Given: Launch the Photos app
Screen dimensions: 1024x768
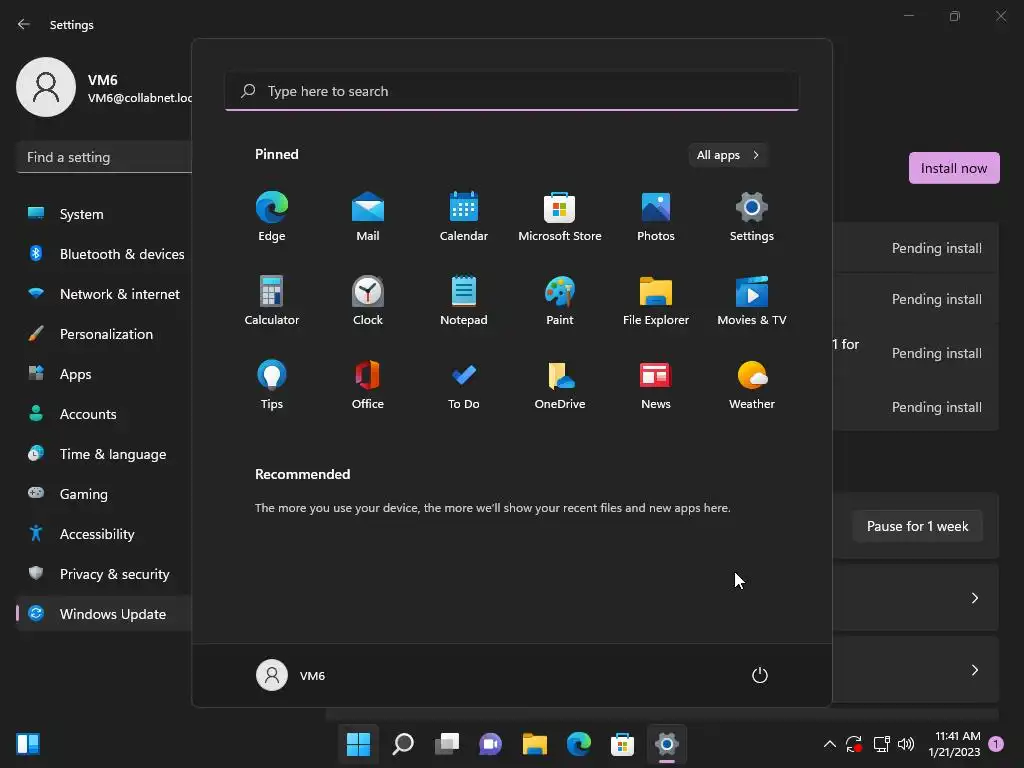Looking at the screenshot, I should tap(656, 217).
